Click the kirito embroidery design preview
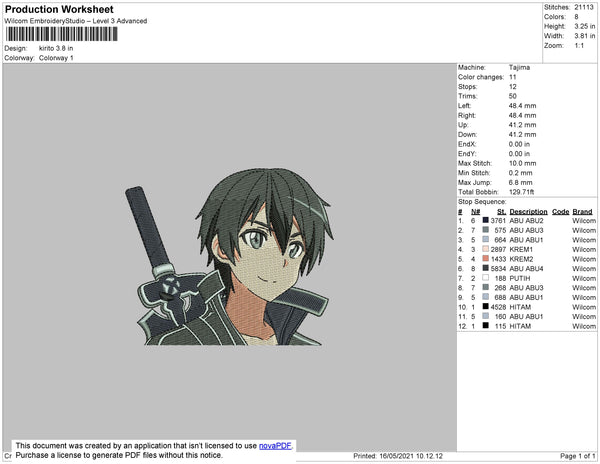The width and height of the screenshot is (600, 464). pyautogui.click(x=230, y=257)
